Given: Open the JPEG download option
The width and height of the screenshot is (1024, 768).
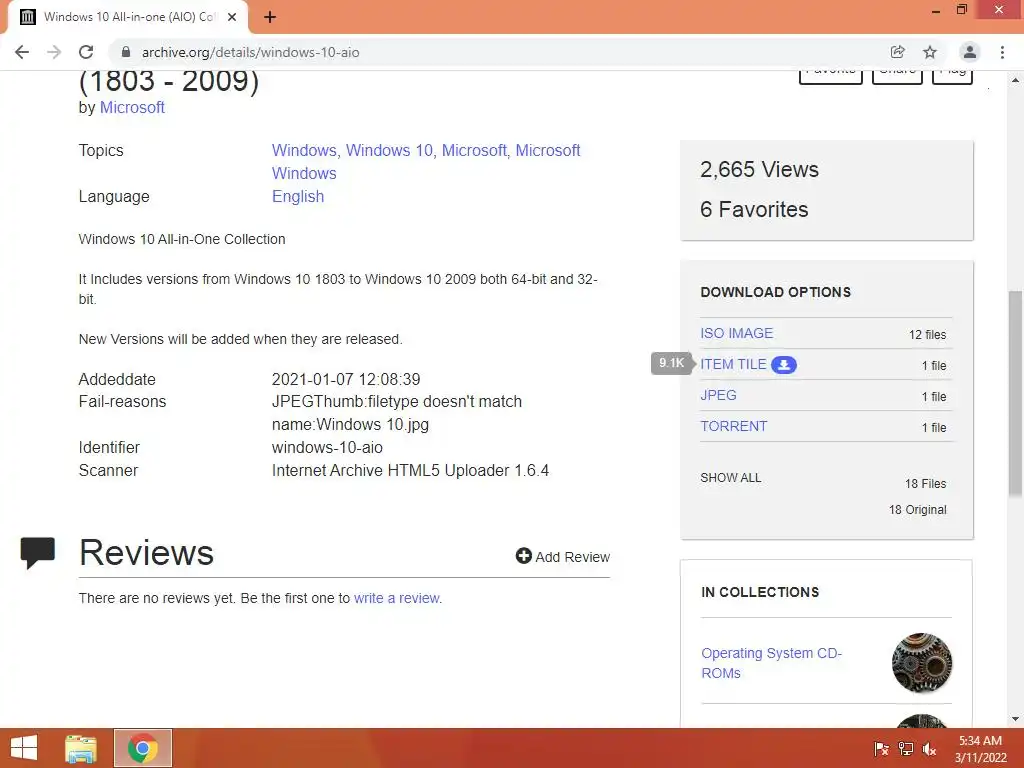Looking at the screenshot, I should coord(718,395).
